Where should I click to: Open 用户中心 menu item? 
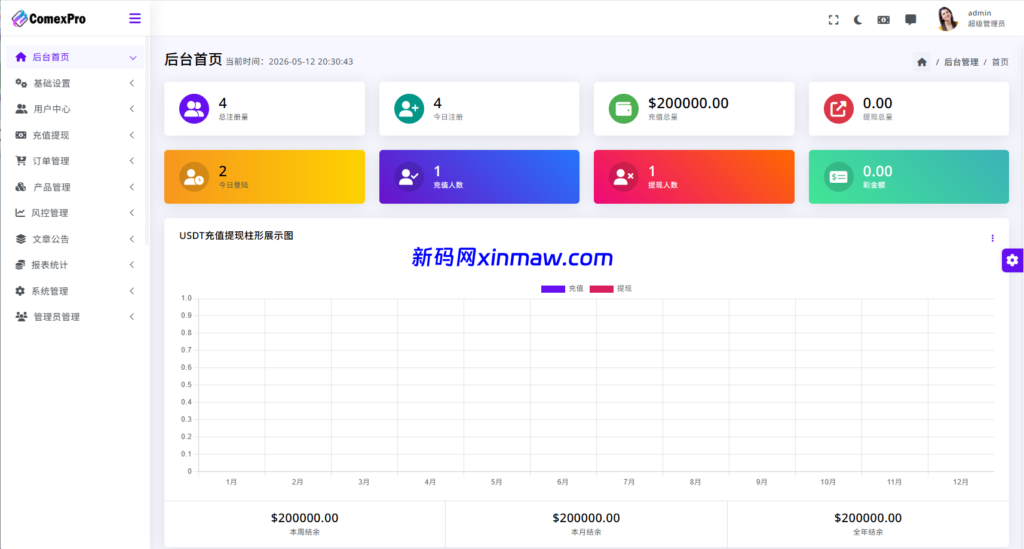[x=75, y=109]
